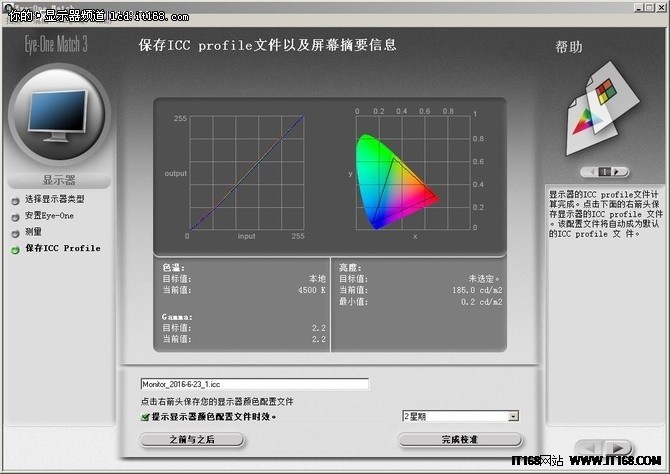Go back with the left arrow button
This screenshot has width=670, height=474.
pyautogui.click(x=590, y=448)
